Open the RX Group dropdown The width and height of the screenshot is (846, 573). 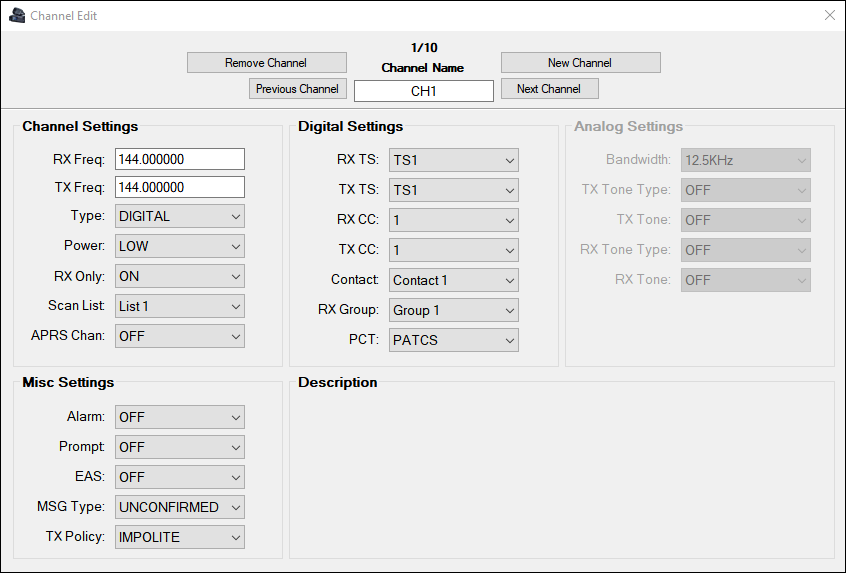point(454,310)
